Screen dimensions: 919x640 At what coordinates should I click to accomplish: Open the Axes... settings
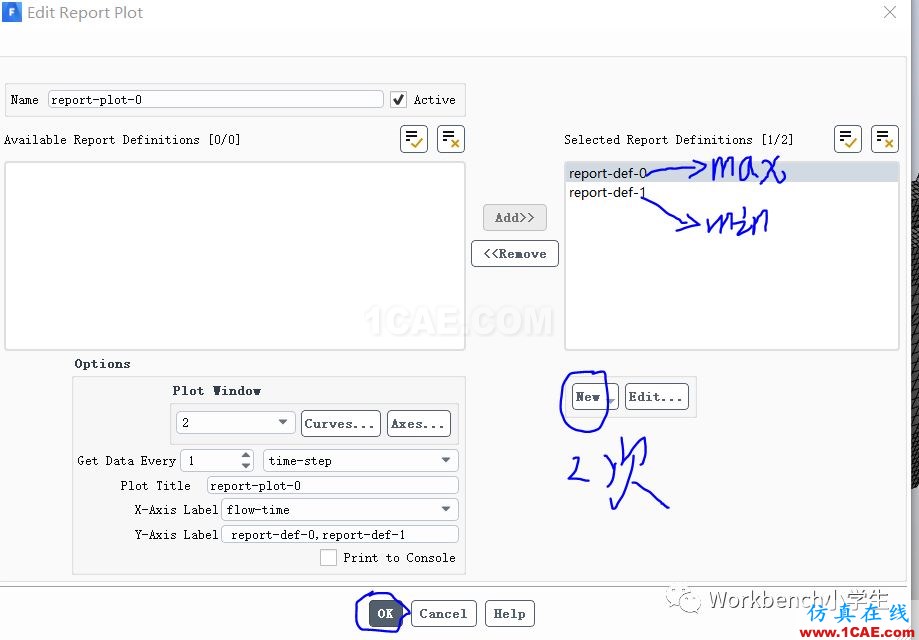(x=418, y=424)
